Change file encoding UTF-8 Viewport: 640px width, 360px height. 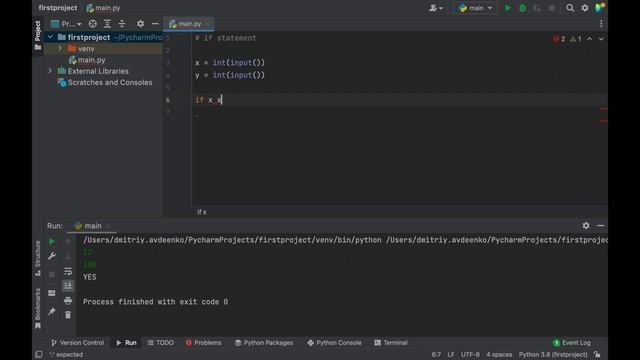tap(470, 355)
